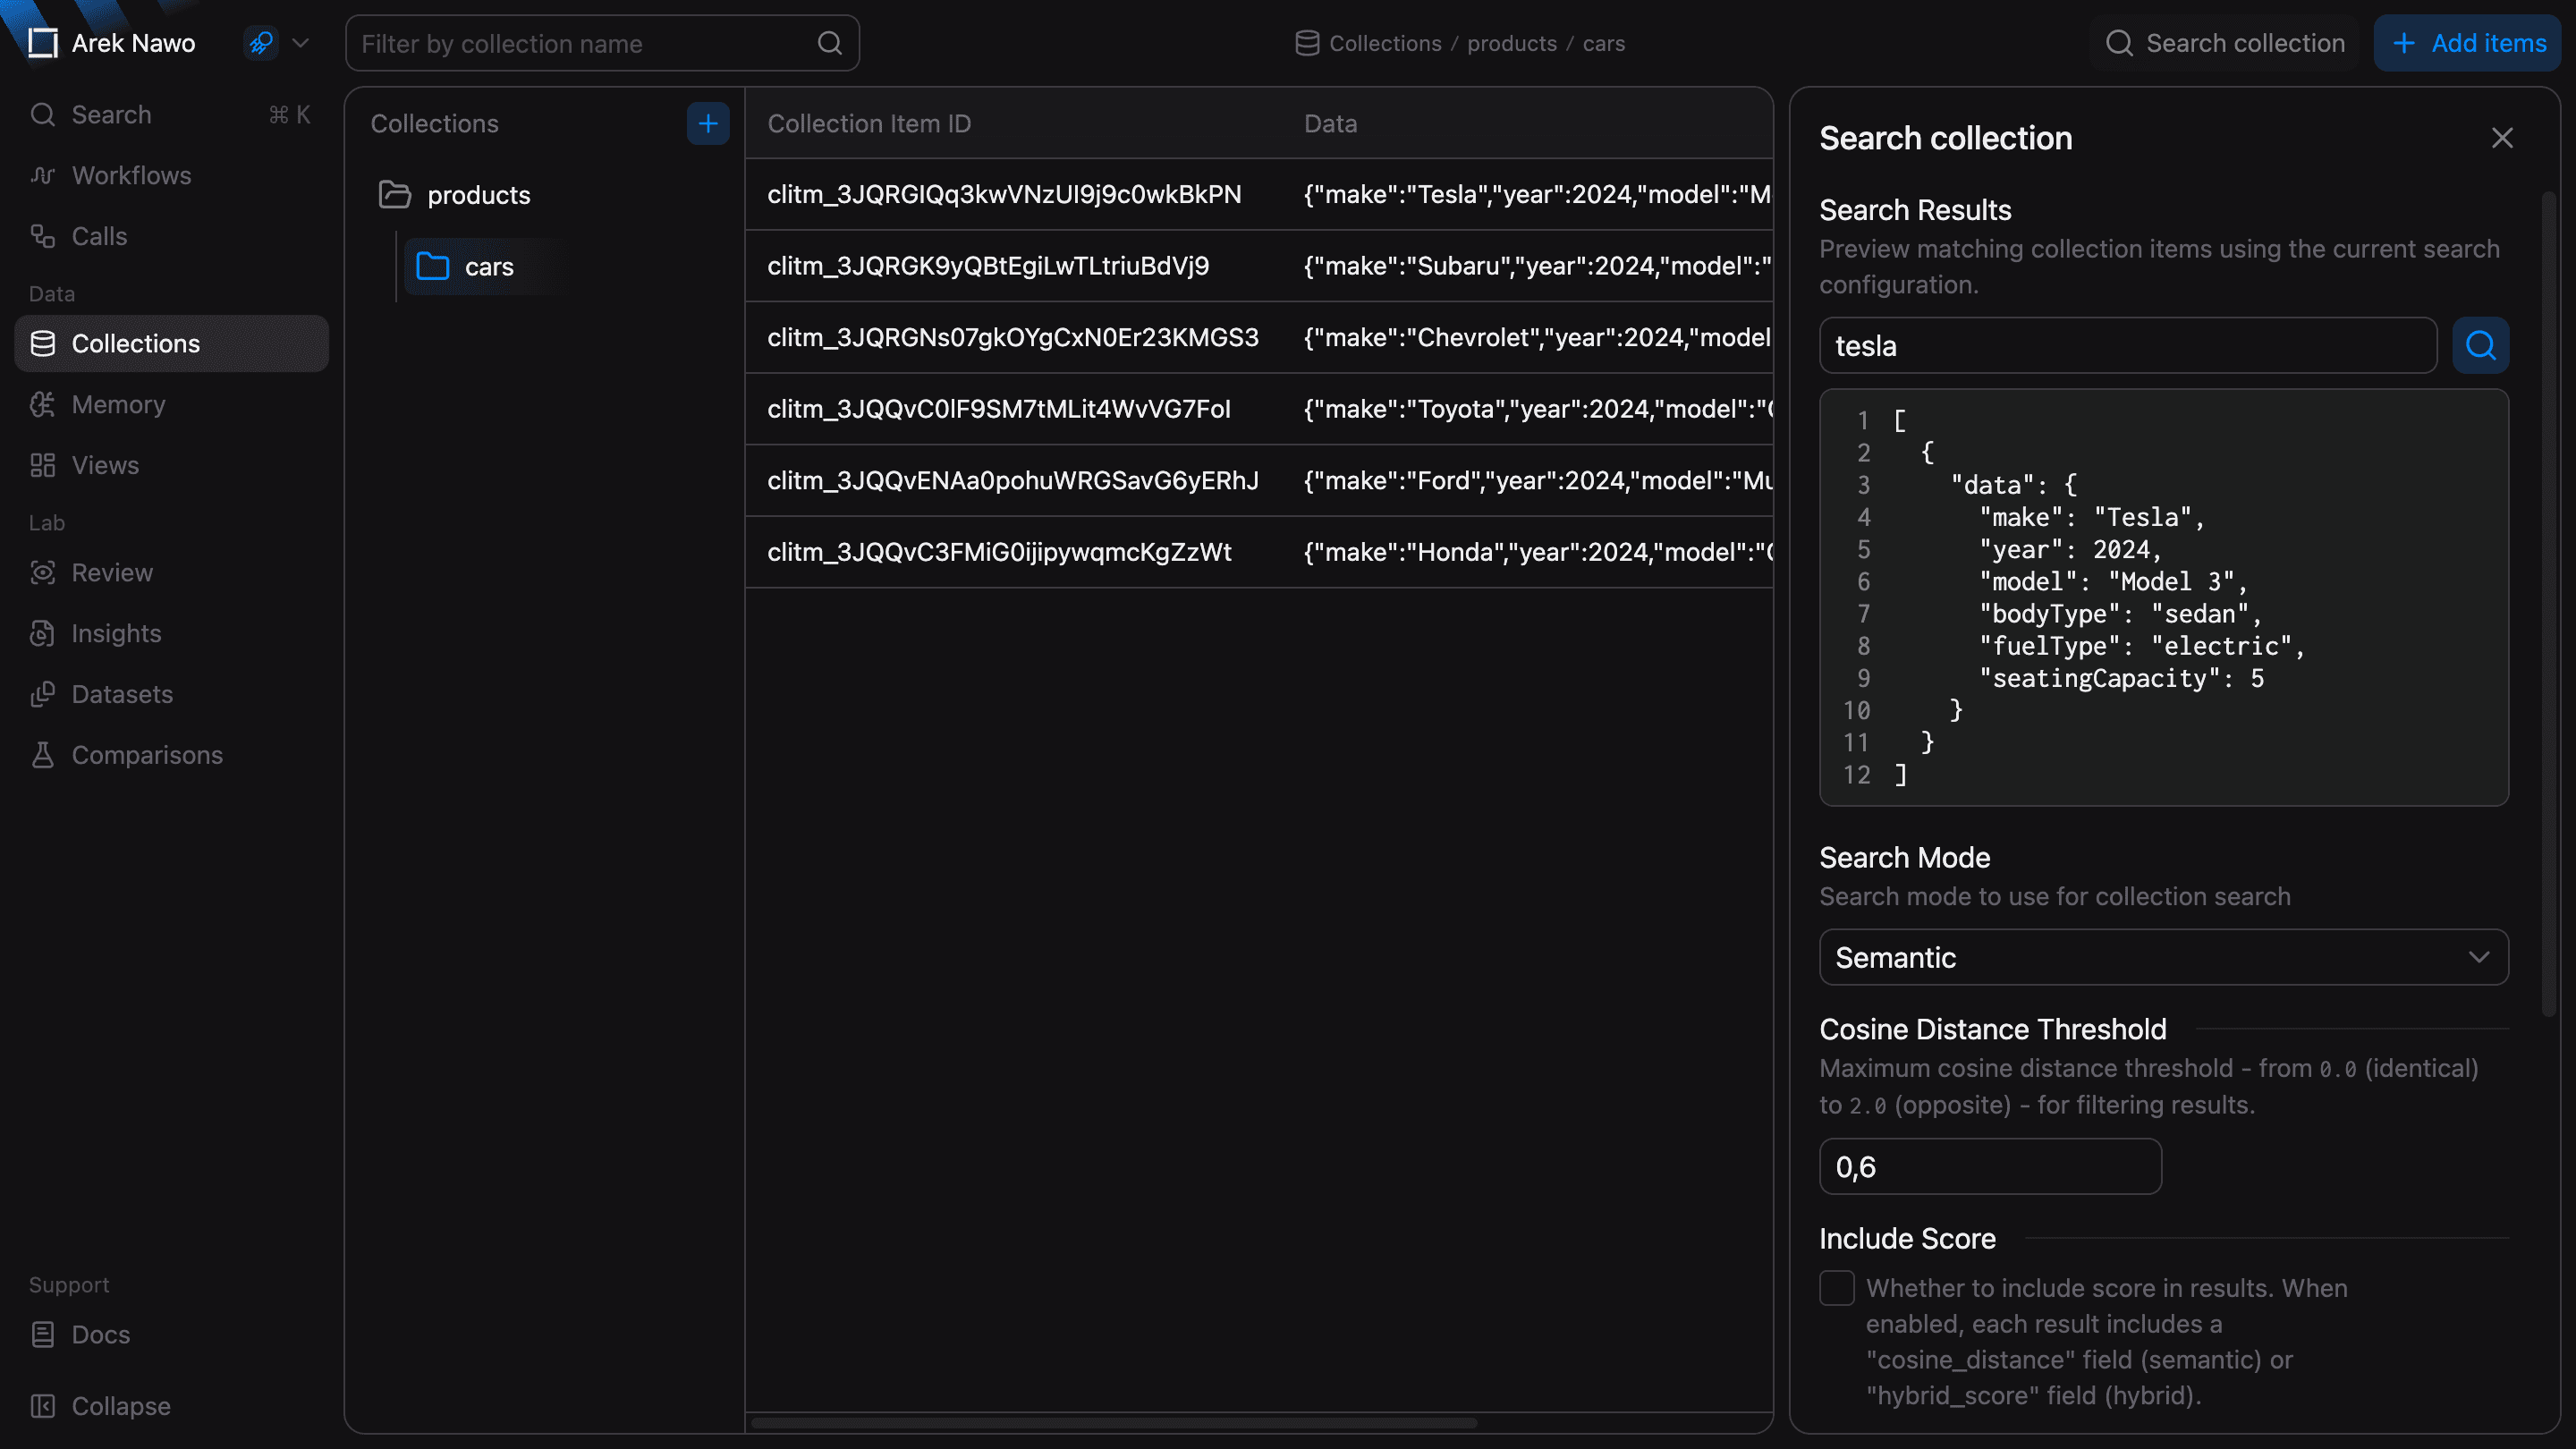The height and width of the screenshot is (1449, 2576).
Task: Open the Memory sidebar item
Action: pyautogui.click(x=171, y=404)
